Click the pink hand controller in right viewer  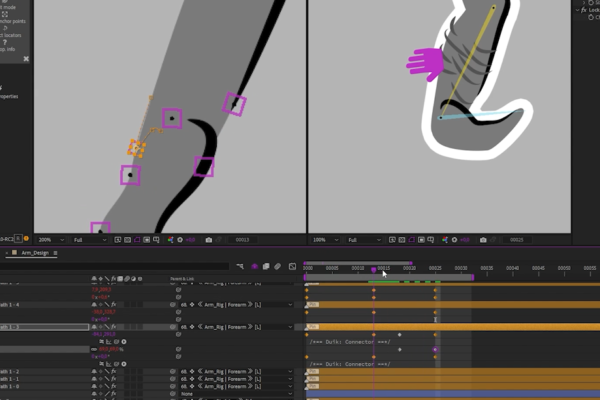[424, 63]
